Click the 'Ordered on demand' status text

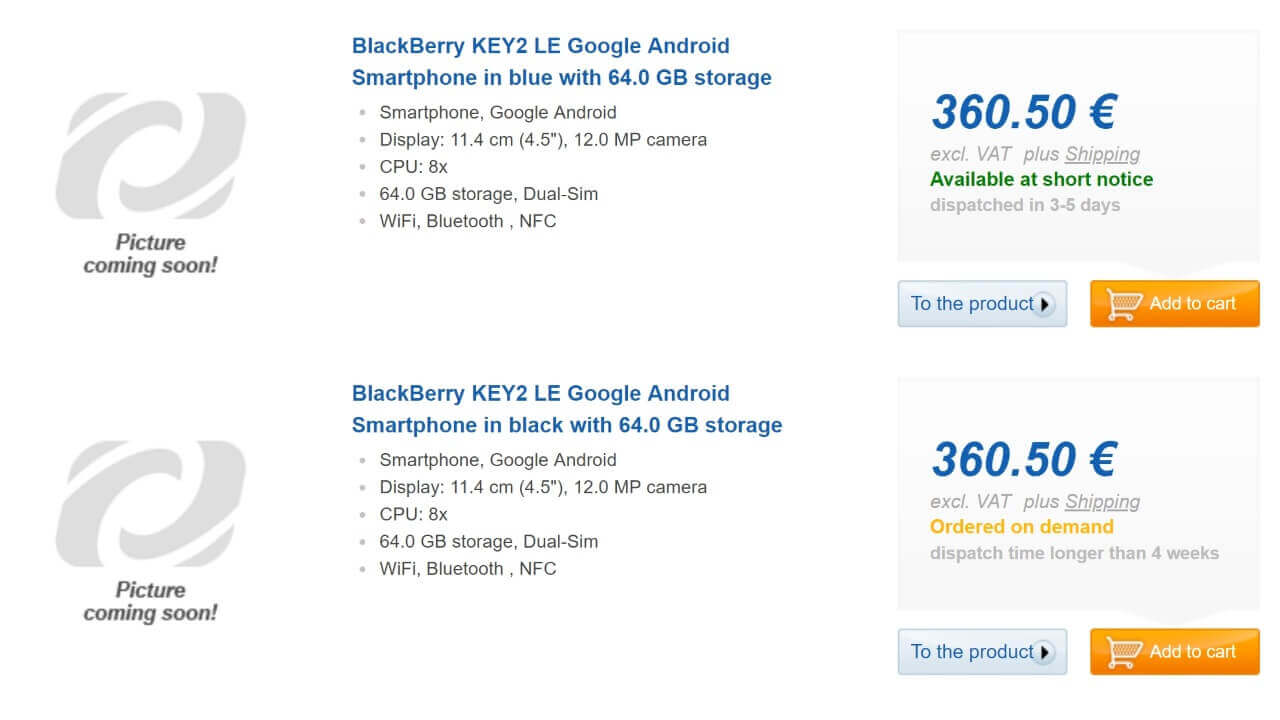pyautogui.click(x=1021, y=527)
